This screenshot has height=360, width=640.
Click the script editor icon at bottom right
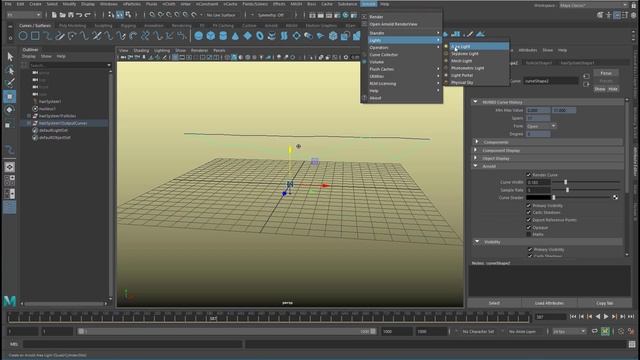632,344
